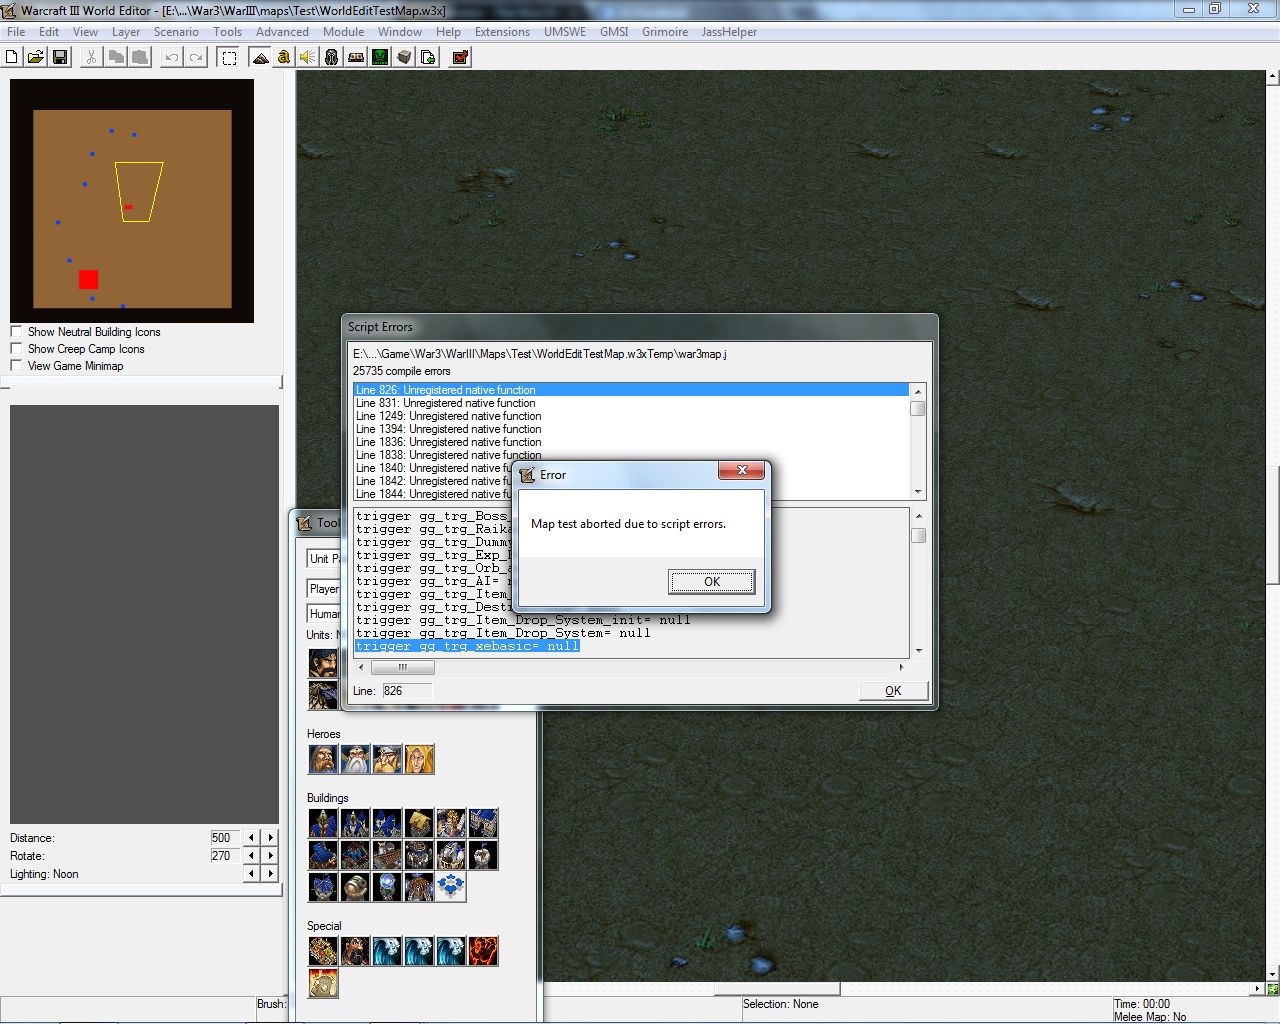Pick the Arcane Tower glowing orb icon
This screenshot has height=1024, width=1280.
(x=387, y=887)
